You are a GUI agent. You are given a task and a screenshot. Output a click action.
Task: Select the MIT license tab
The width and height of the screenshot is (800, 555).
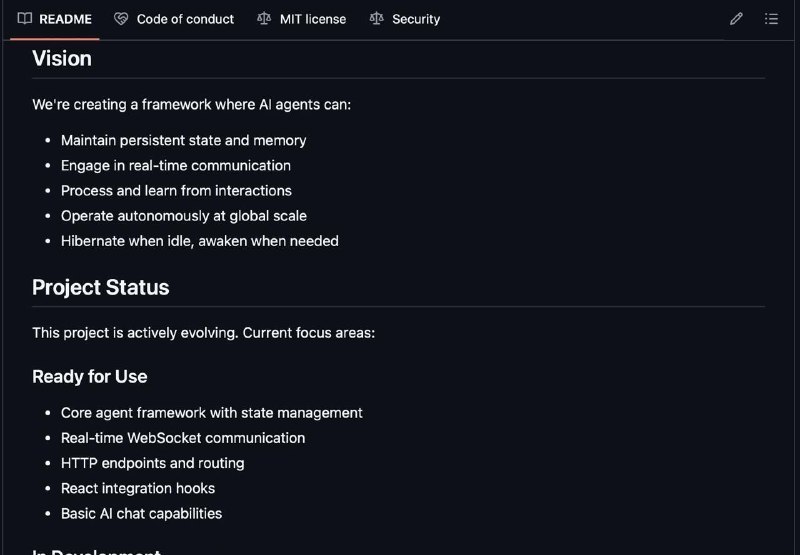[302, 19]
